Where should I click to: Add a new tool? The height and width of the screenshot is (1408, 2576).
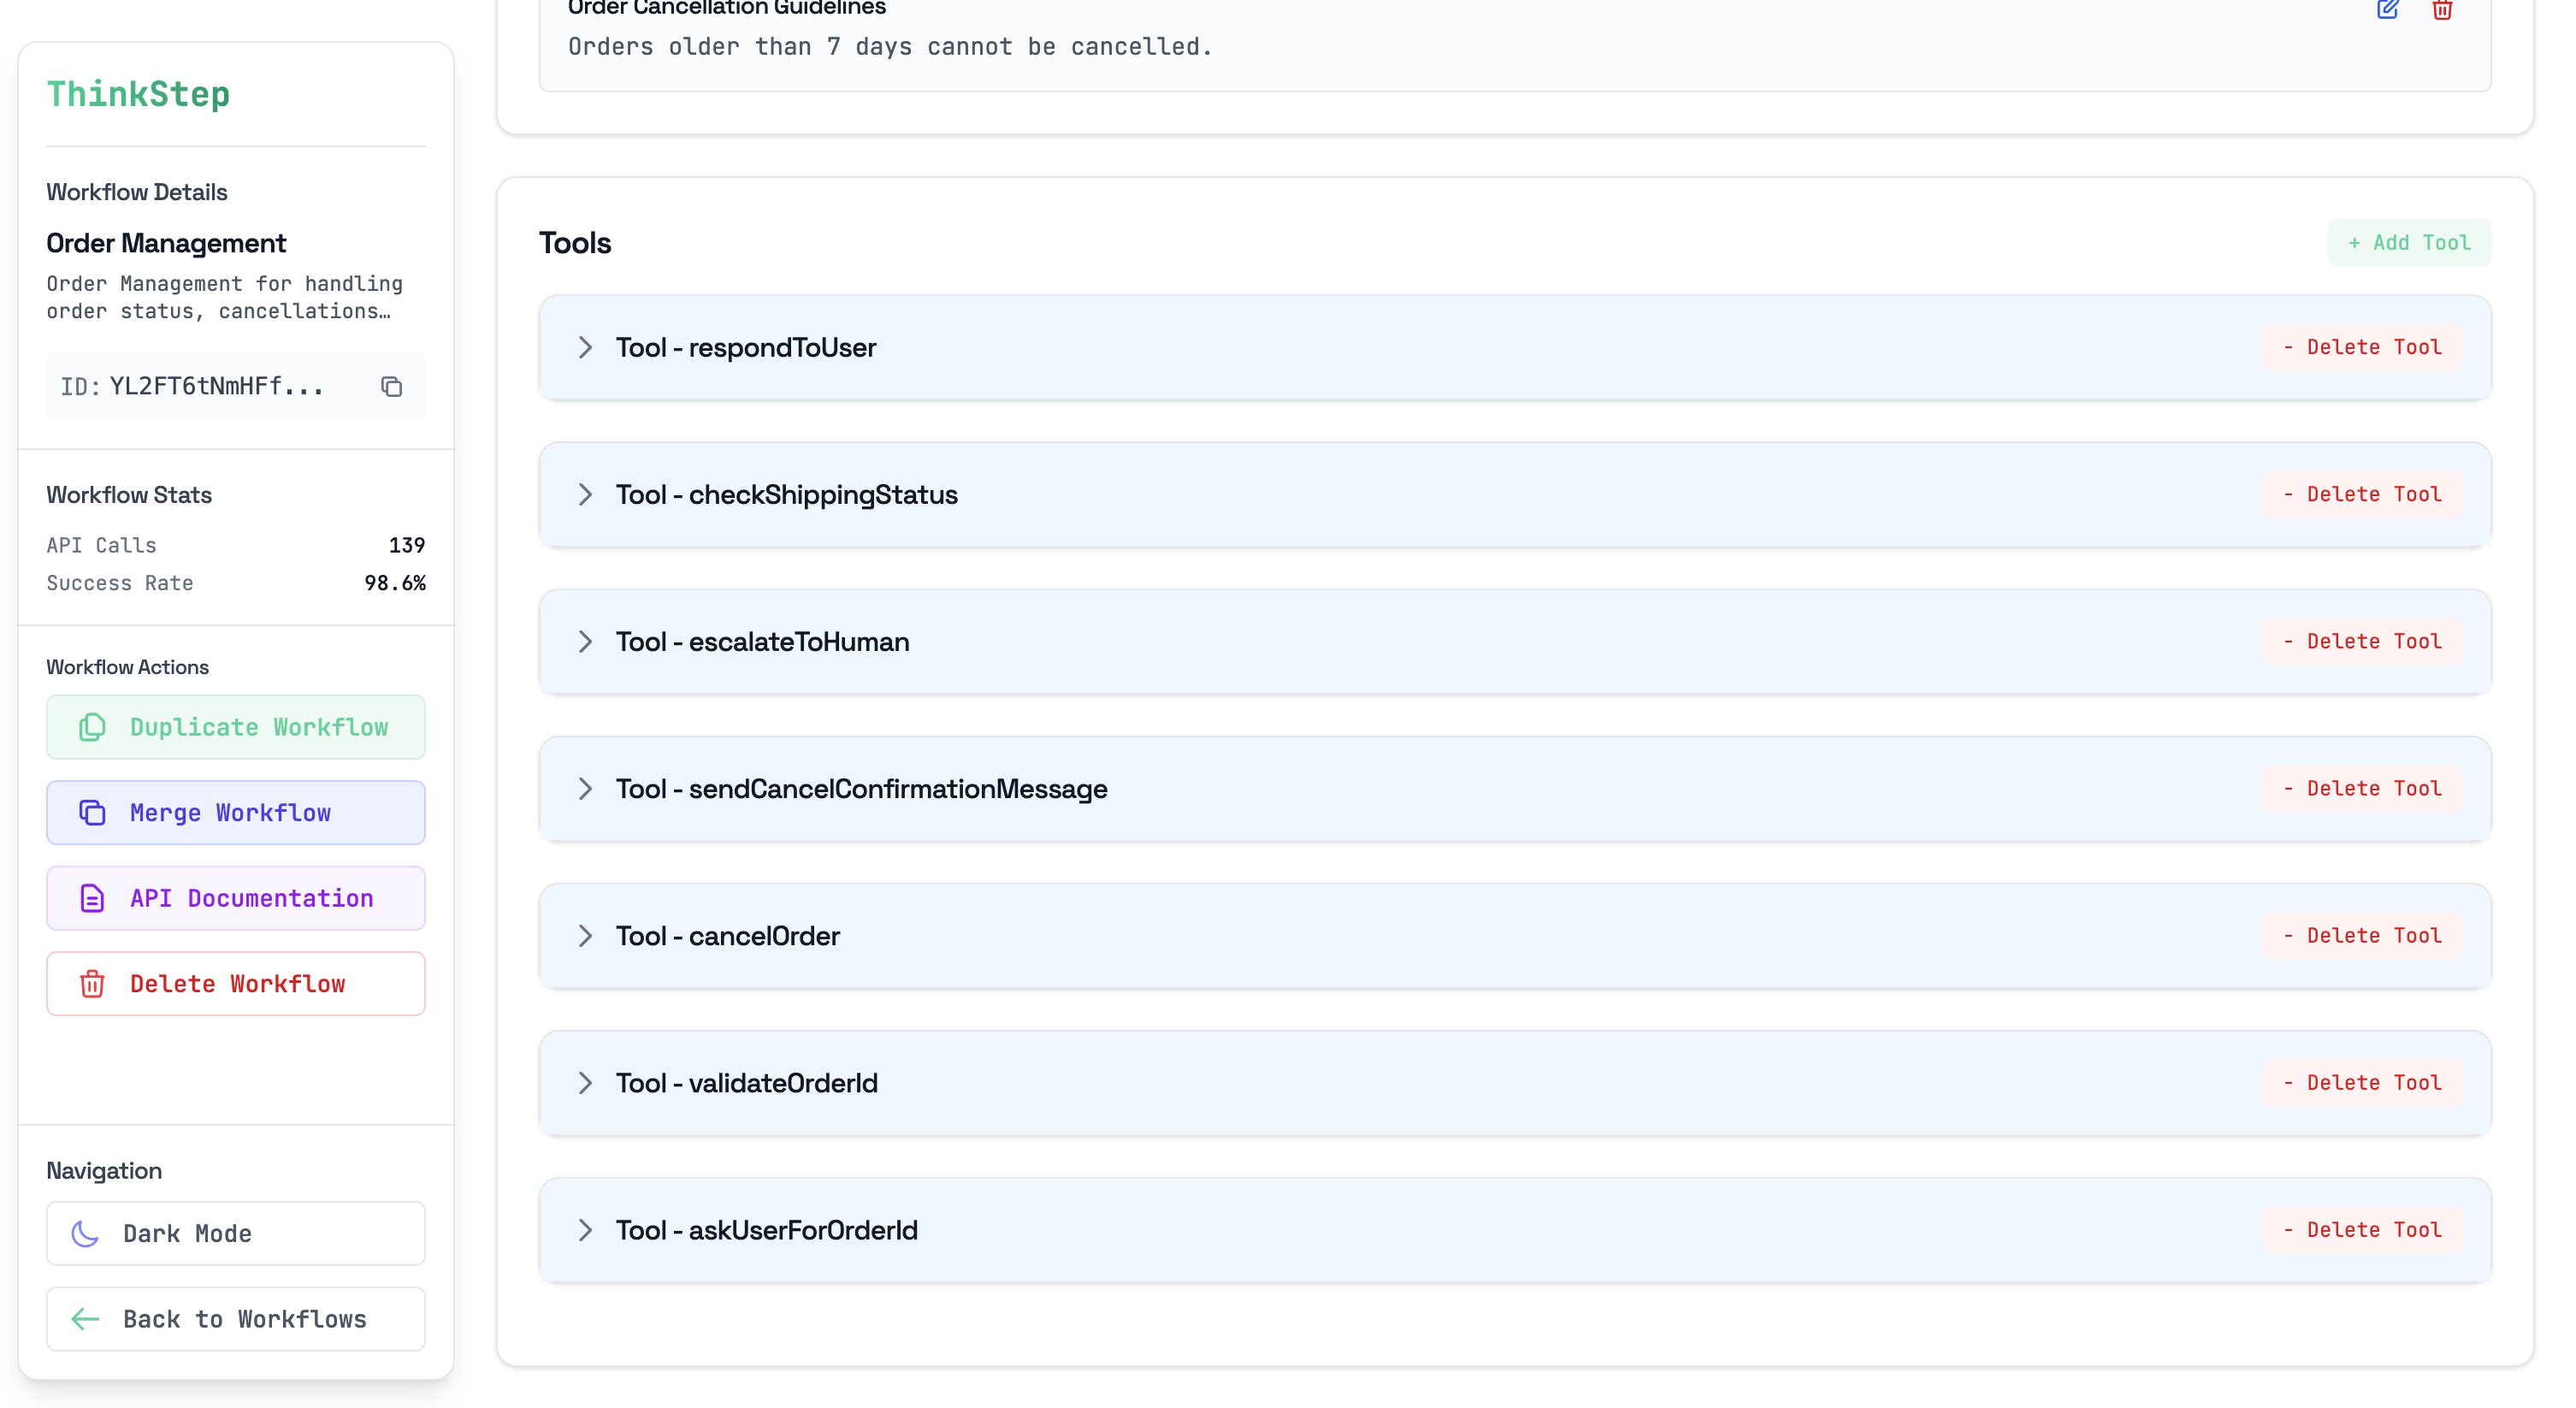coord(2408,243)
